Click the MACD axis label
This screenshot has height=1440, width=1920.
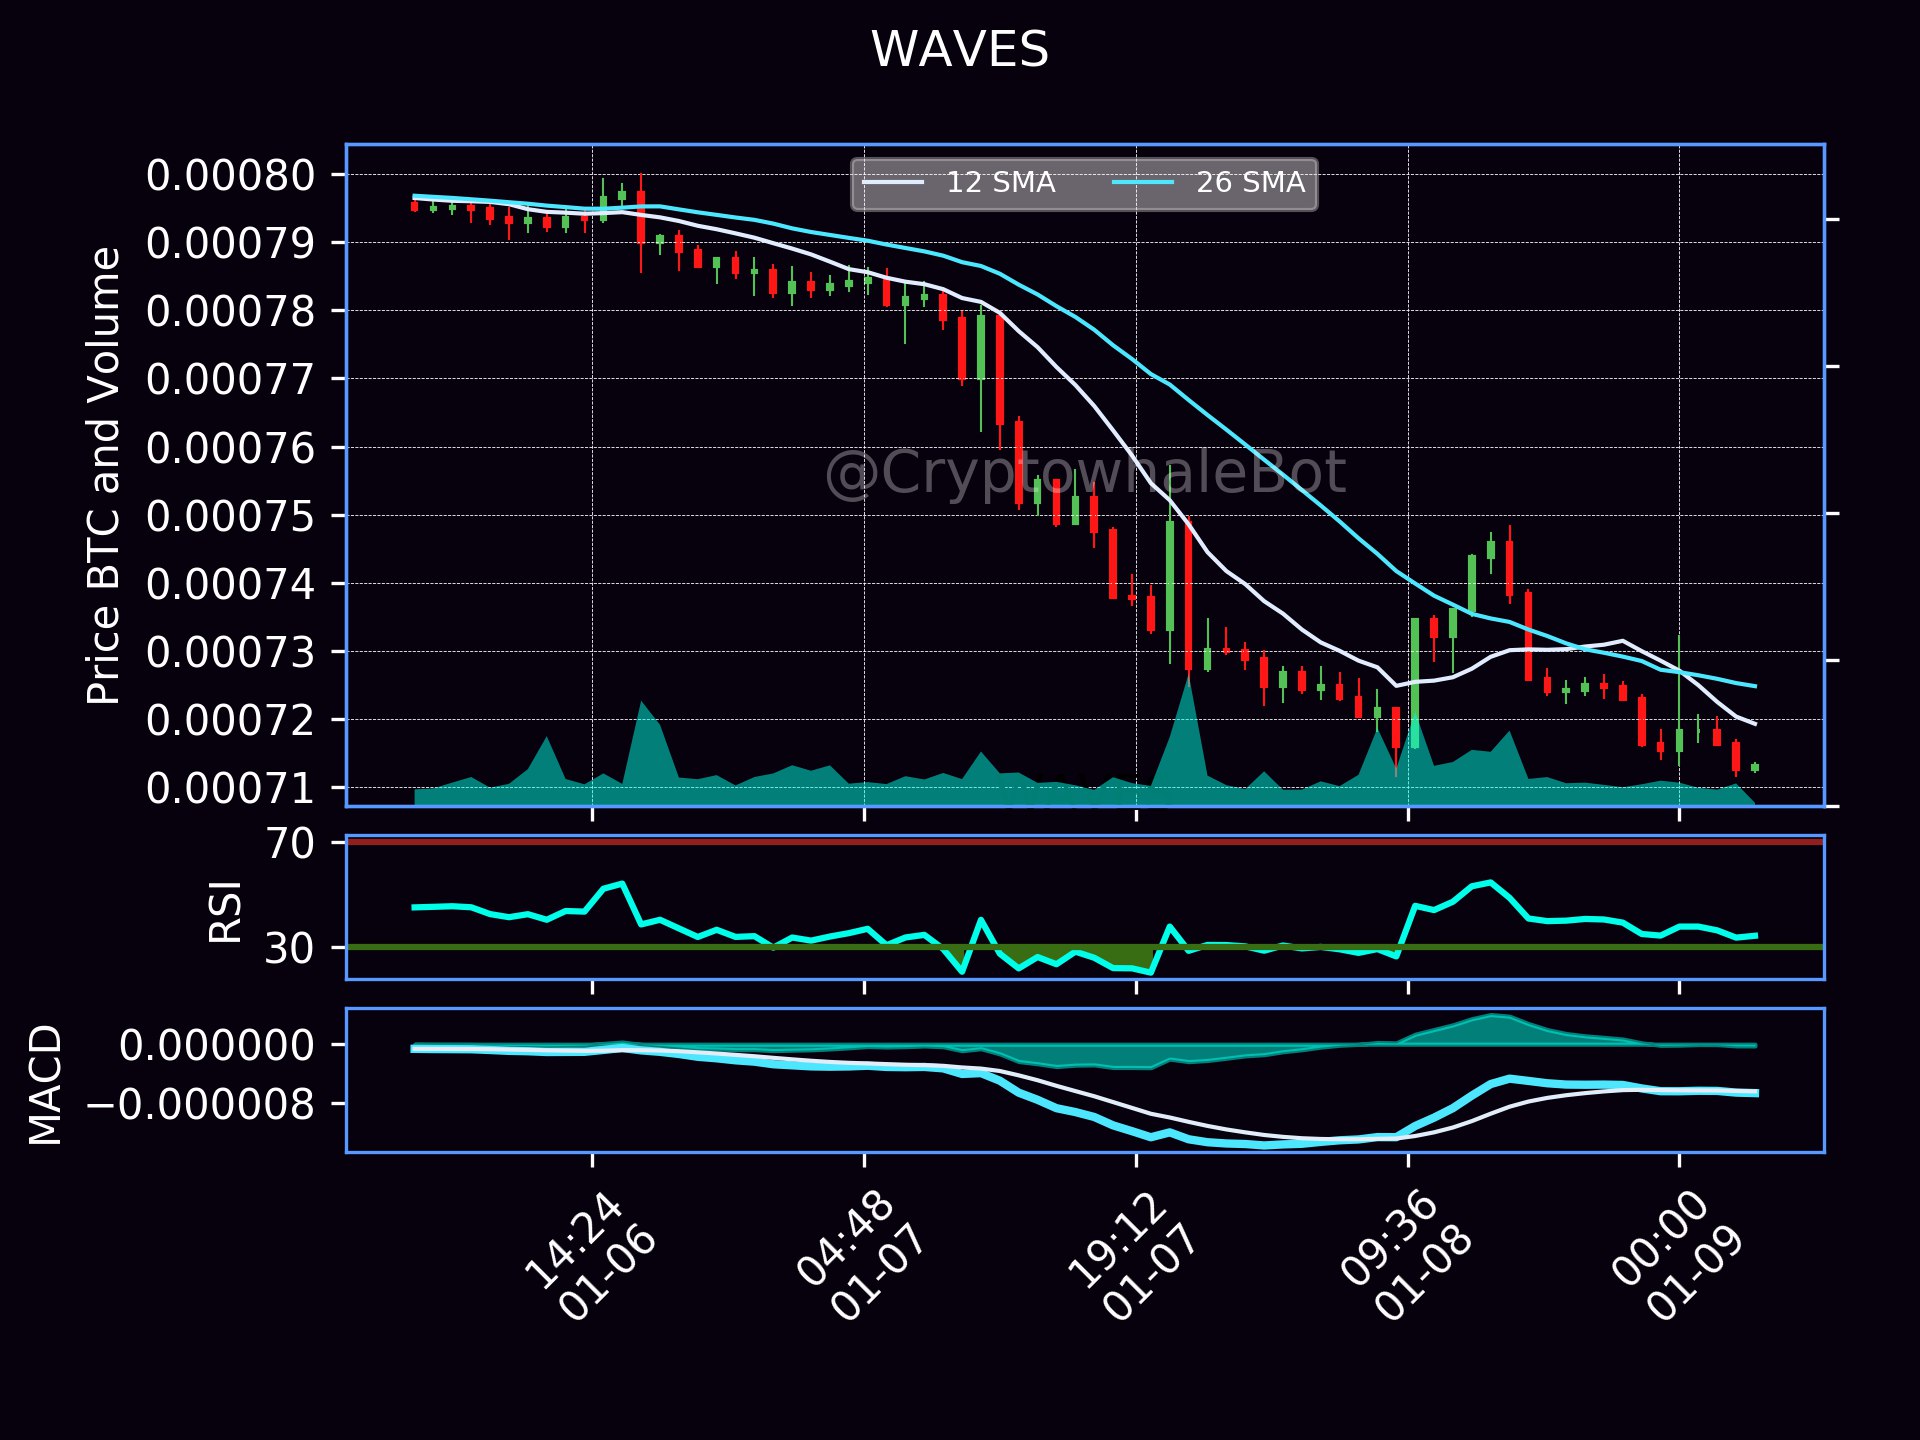coord(46,1084)
